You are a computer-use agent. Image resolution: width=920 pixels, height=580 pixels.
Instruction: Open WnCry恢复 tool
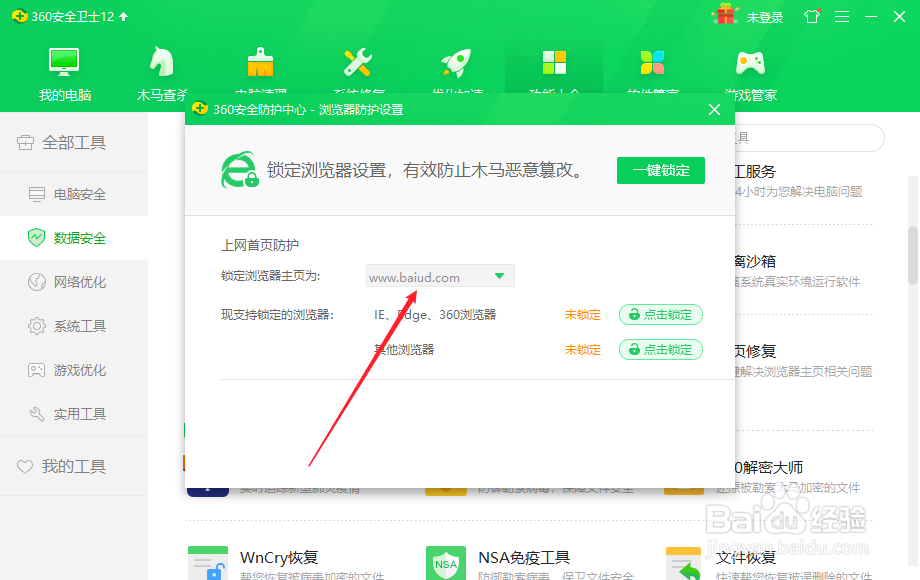(279, 557)
